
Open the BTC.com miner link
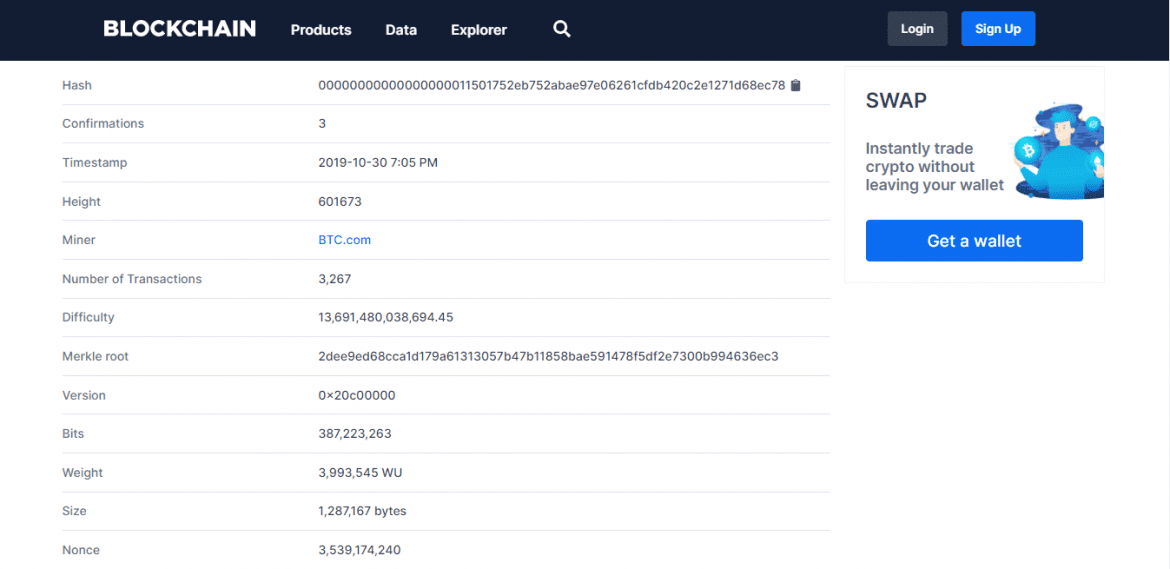point(344,240)
